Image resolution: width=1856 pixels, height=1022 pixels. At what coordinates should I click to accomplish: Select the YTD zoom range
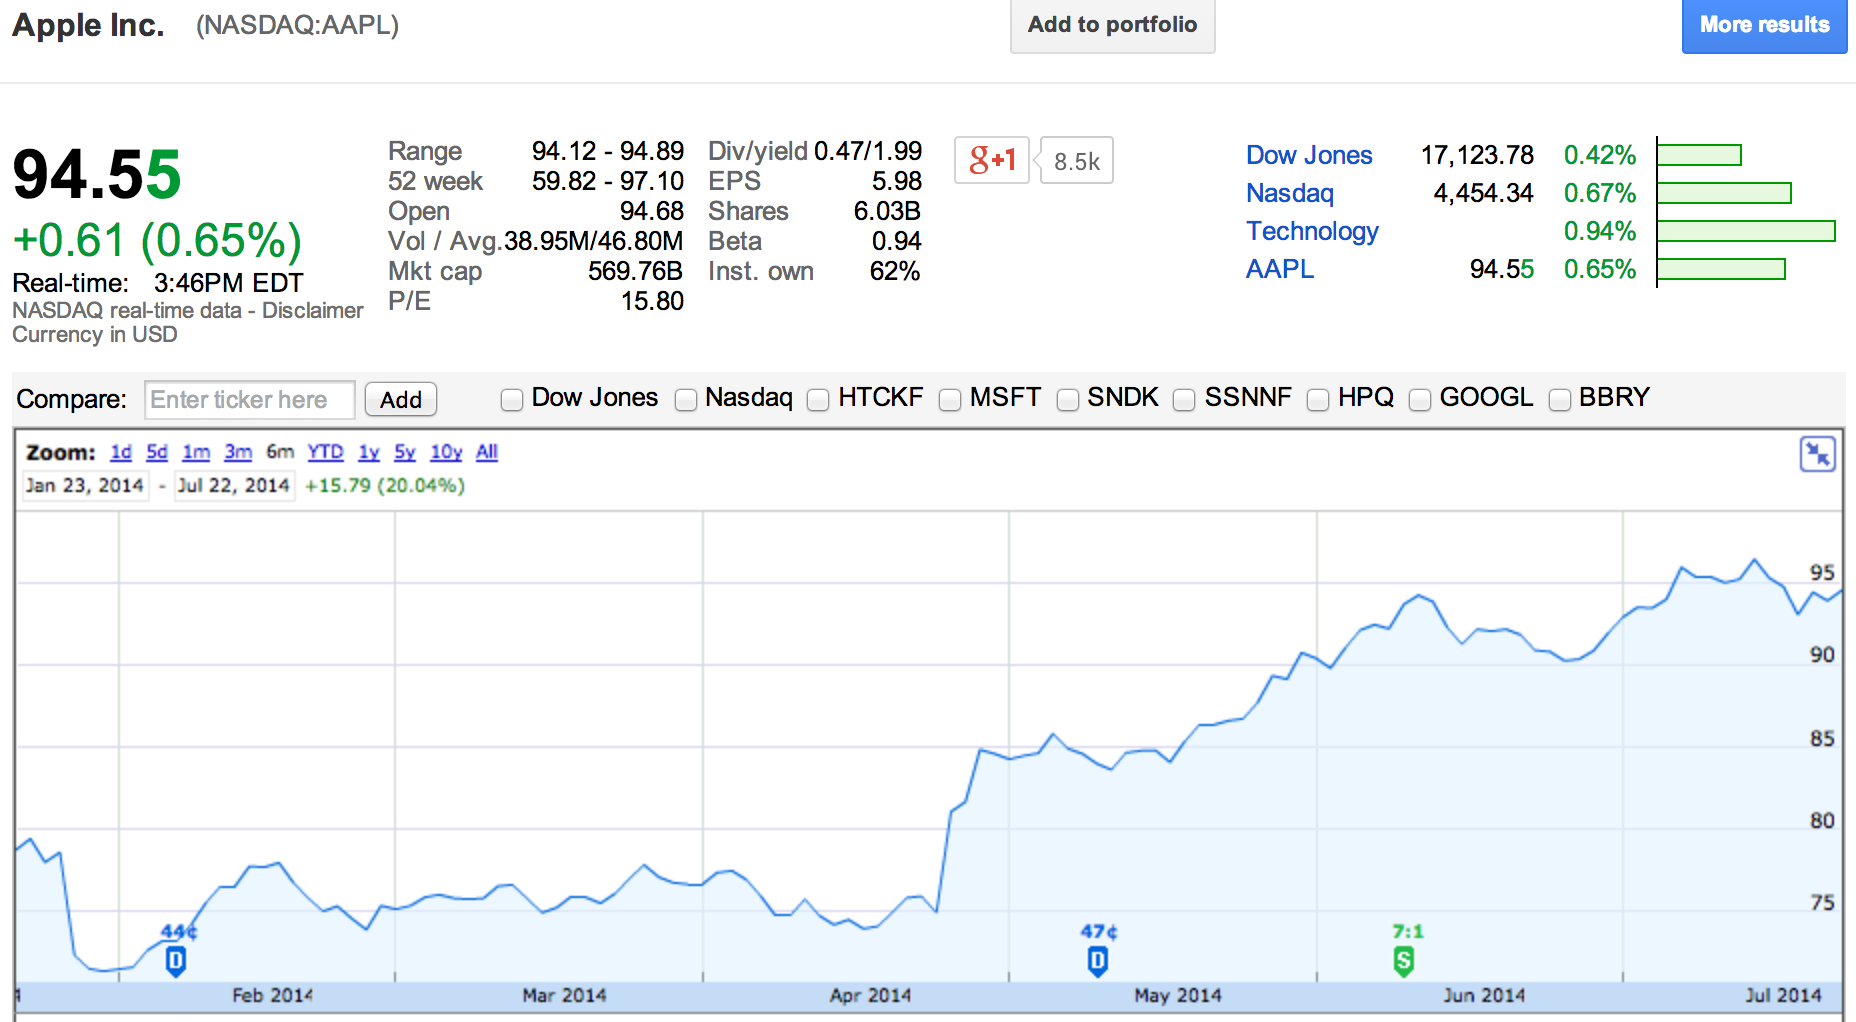tap(325, 452)
